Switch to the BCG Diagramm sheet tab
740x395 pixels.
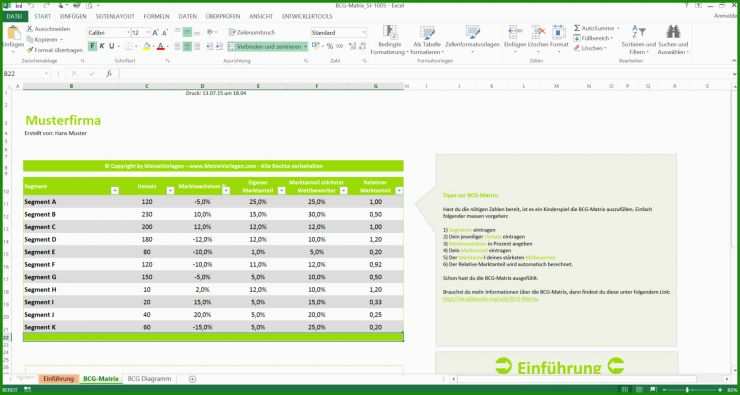(x=149, y=379)
